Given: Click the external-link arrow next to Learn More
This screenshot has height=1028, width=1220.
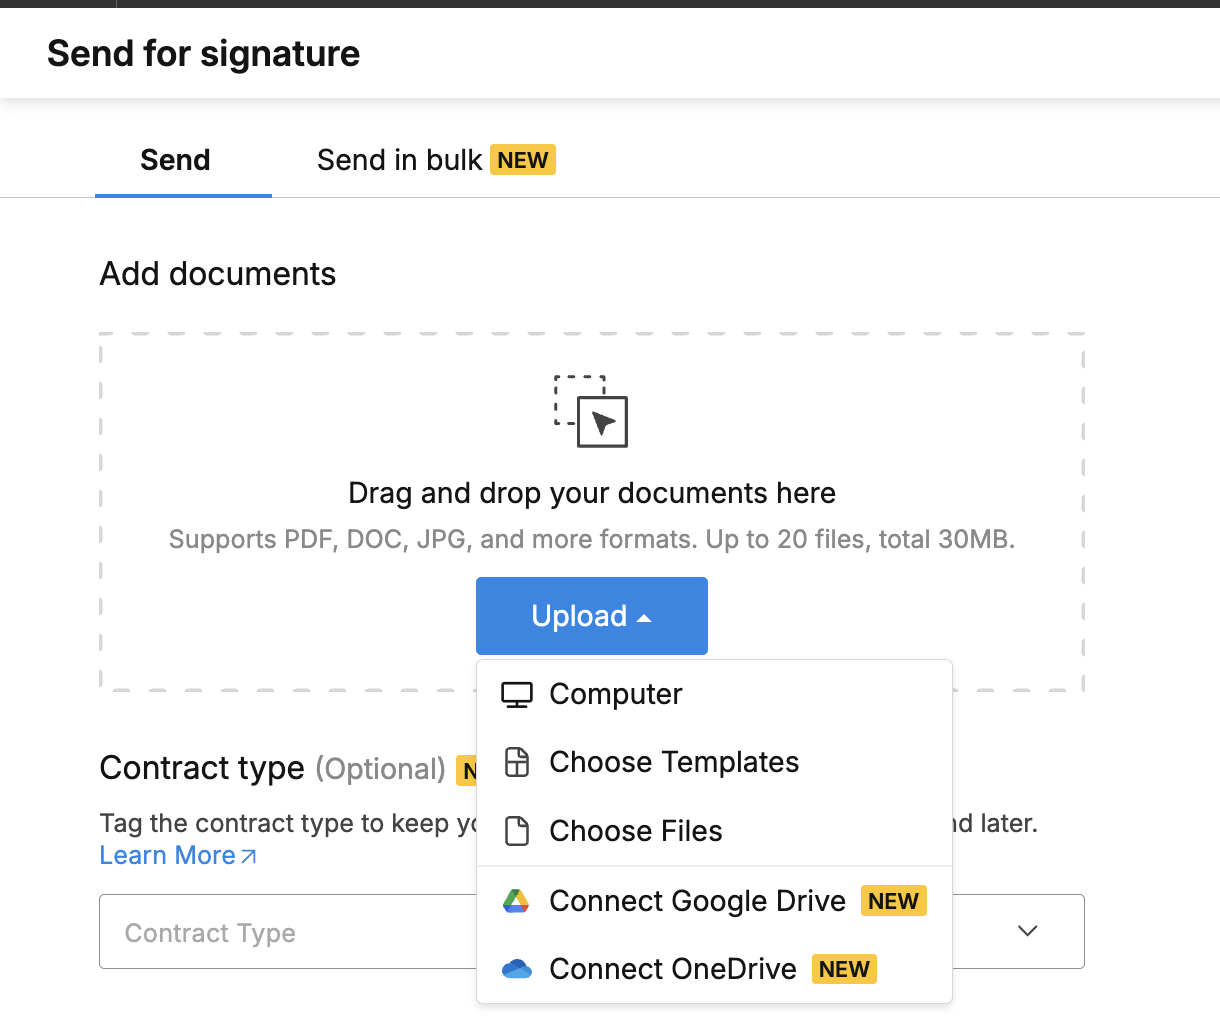Looking at the screenshot, I should pyautogui.click(x=249, y=856).
